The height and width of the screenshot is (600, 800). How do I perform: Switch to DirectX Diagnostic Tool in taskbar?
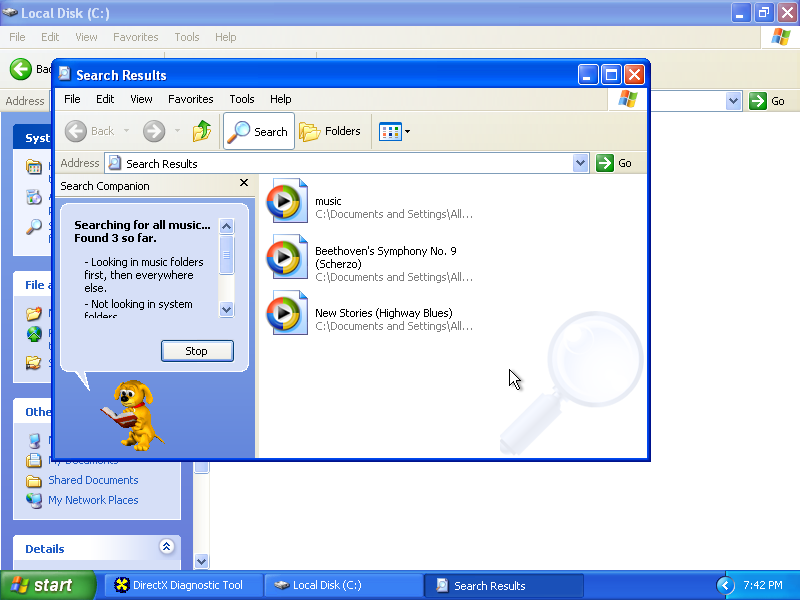click(x=180, y=586)
